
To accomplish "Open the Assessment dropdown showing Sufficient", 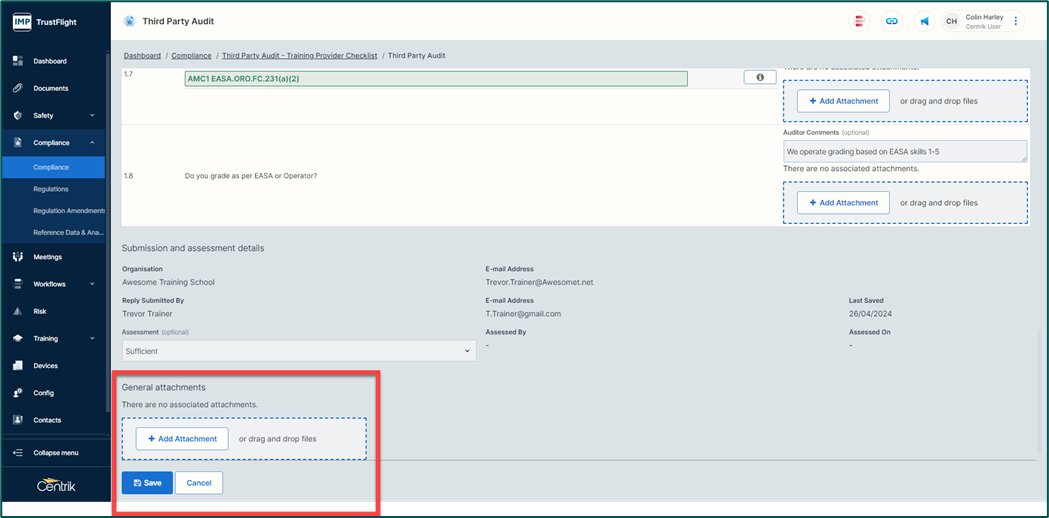I will (298, 351).
